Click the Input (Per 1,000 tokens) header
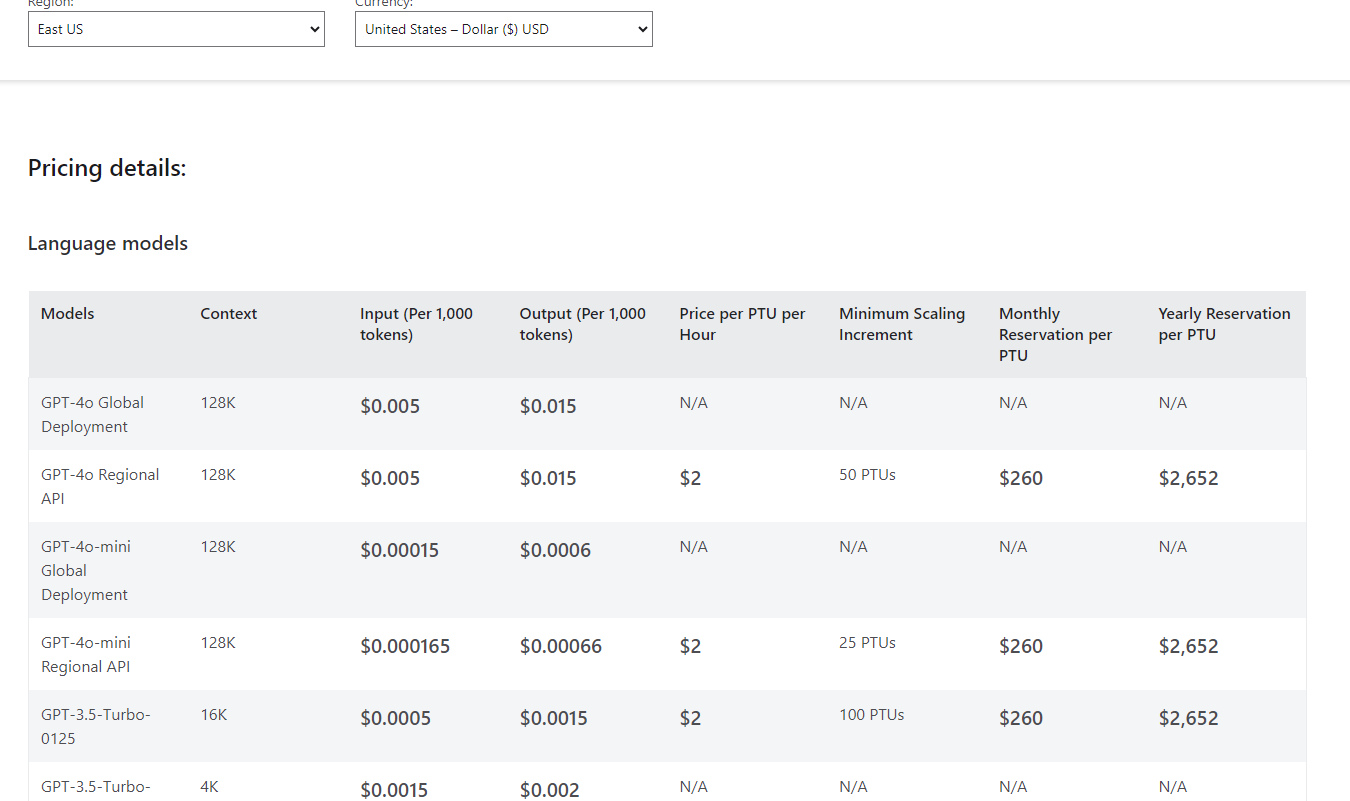This screenshot has height=801, width=1350. tap(416, 324)
